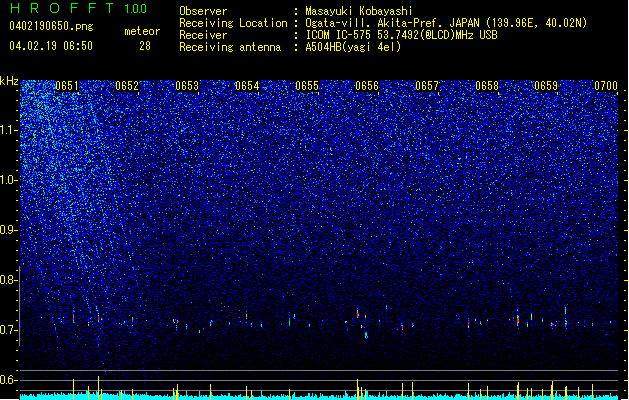Click the ICOM IC-575 receiver text

tap(401, 35)
